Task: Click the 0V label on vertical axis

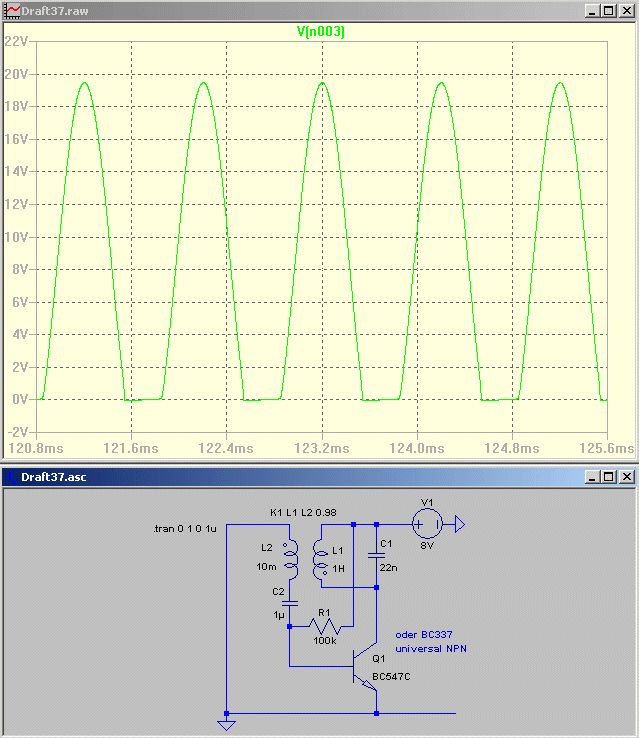Action: pos(20,399)
